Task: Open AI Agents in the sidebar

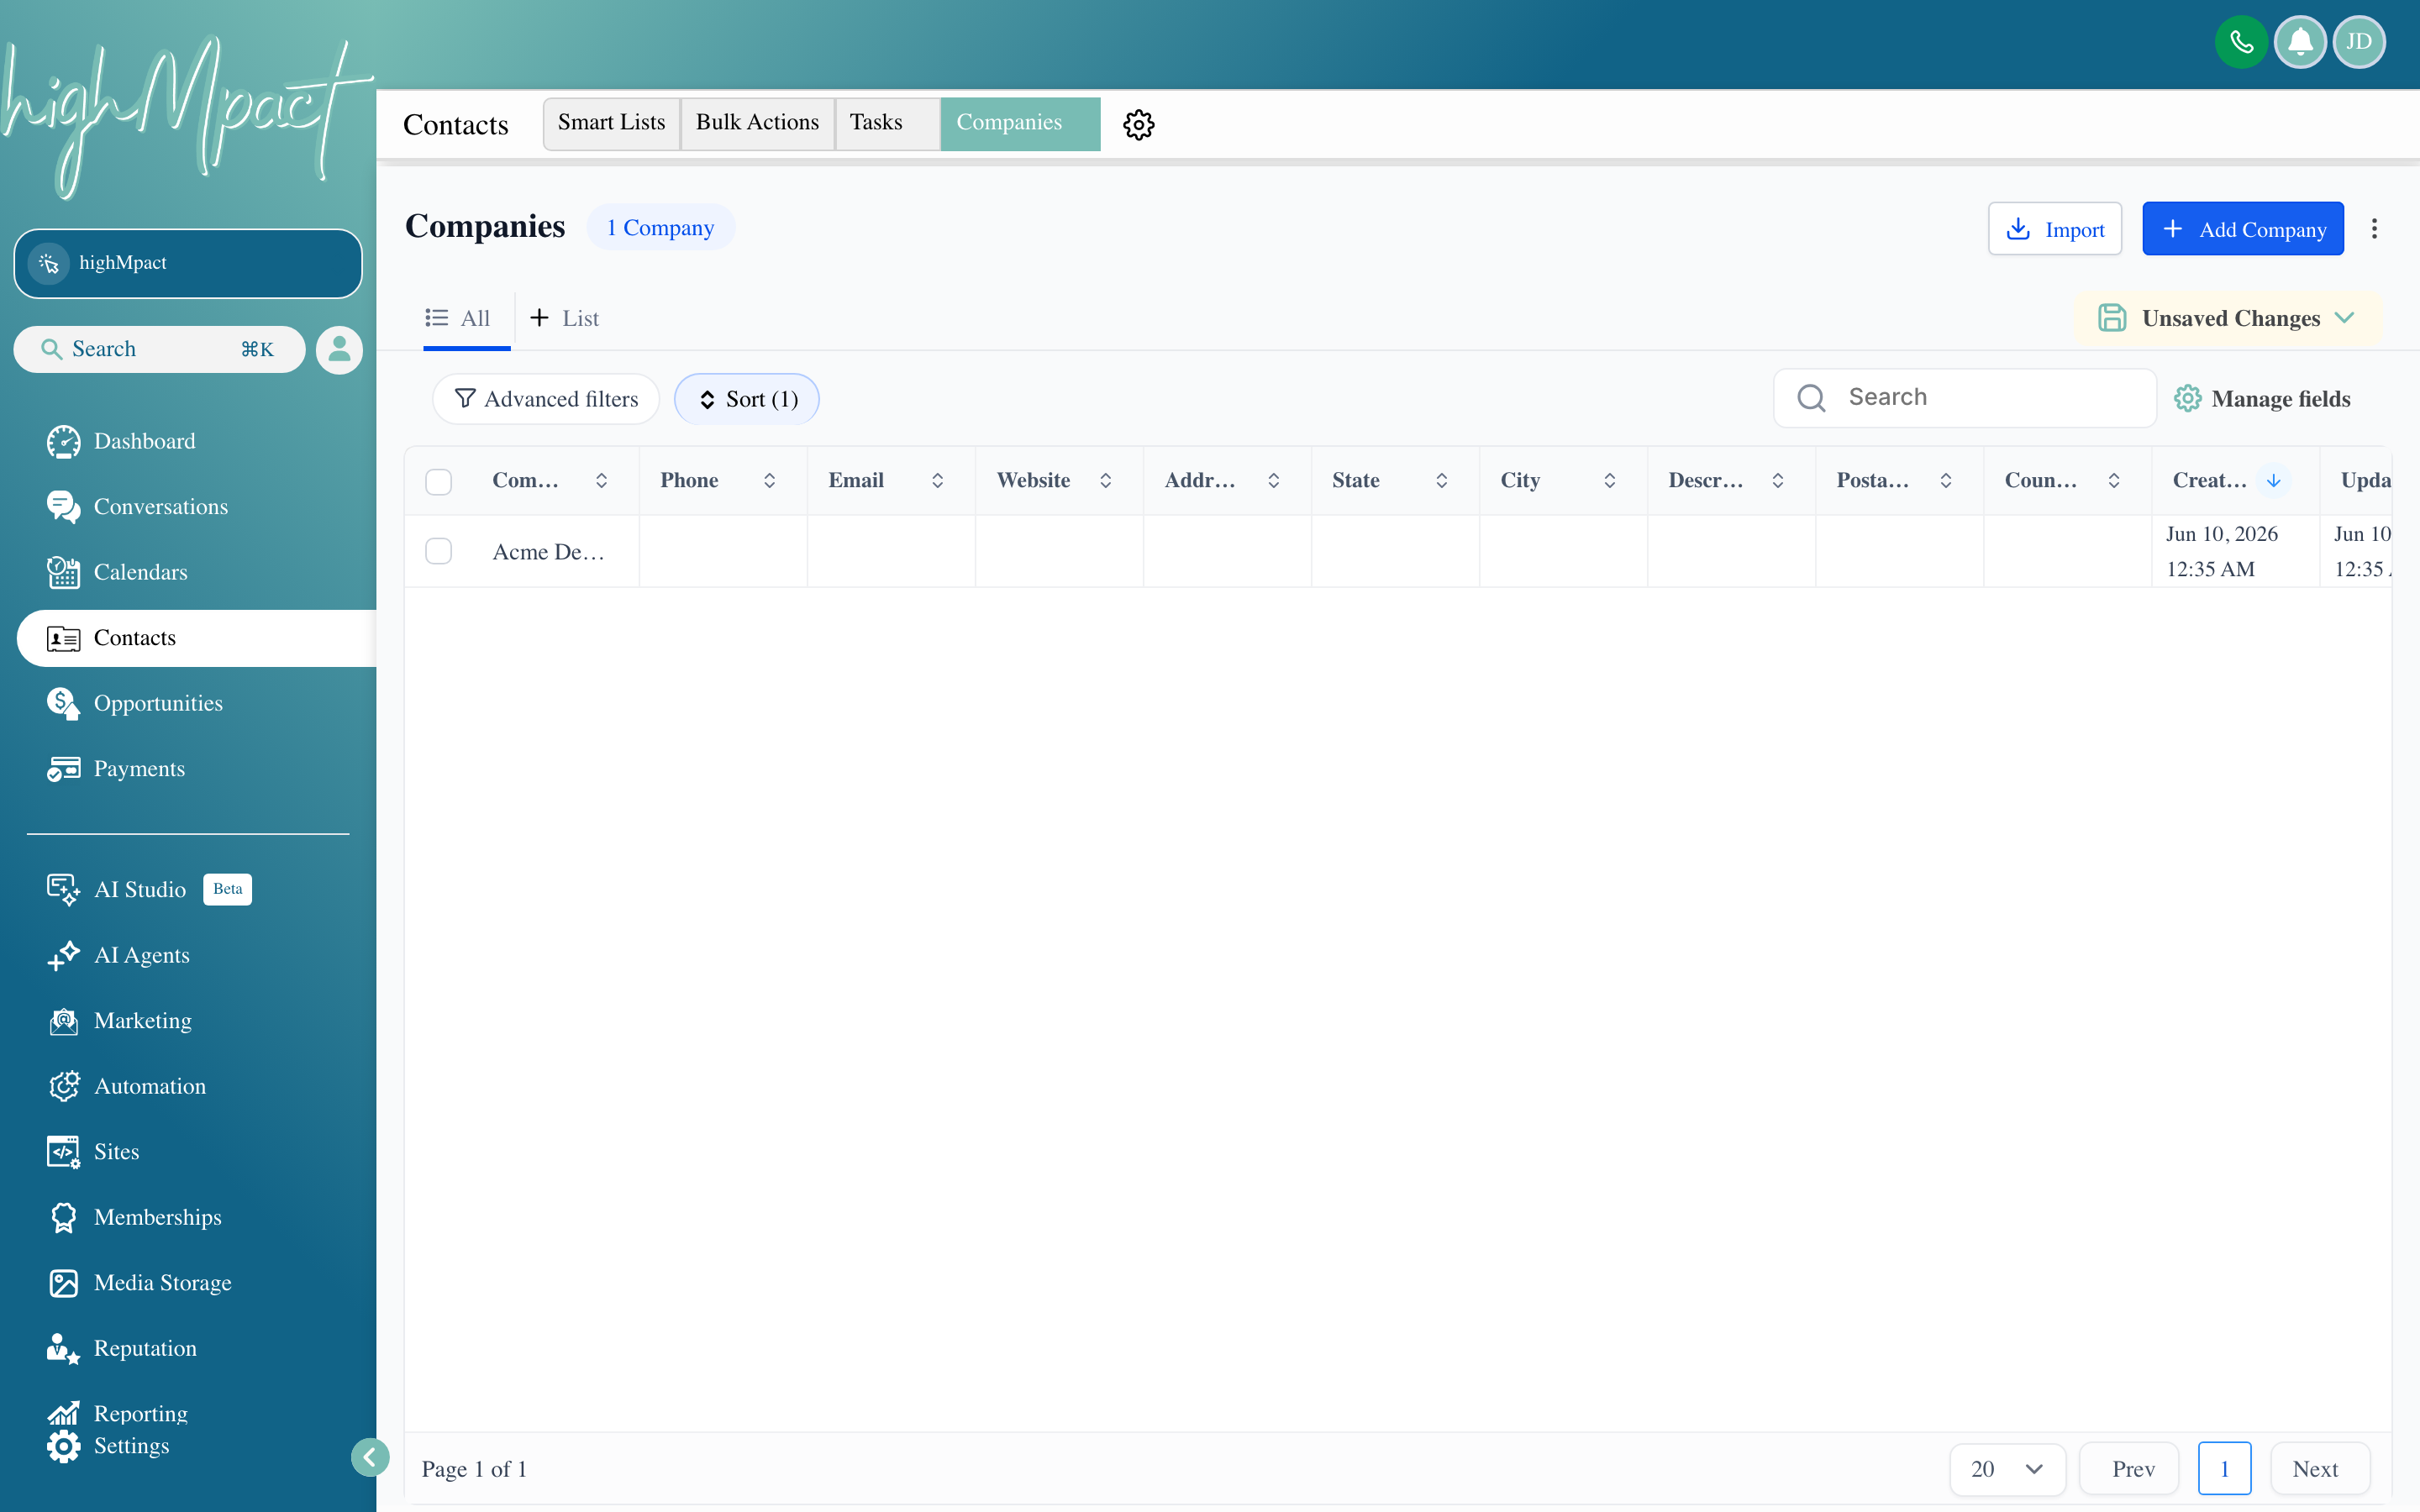Action: click(118, 955)
